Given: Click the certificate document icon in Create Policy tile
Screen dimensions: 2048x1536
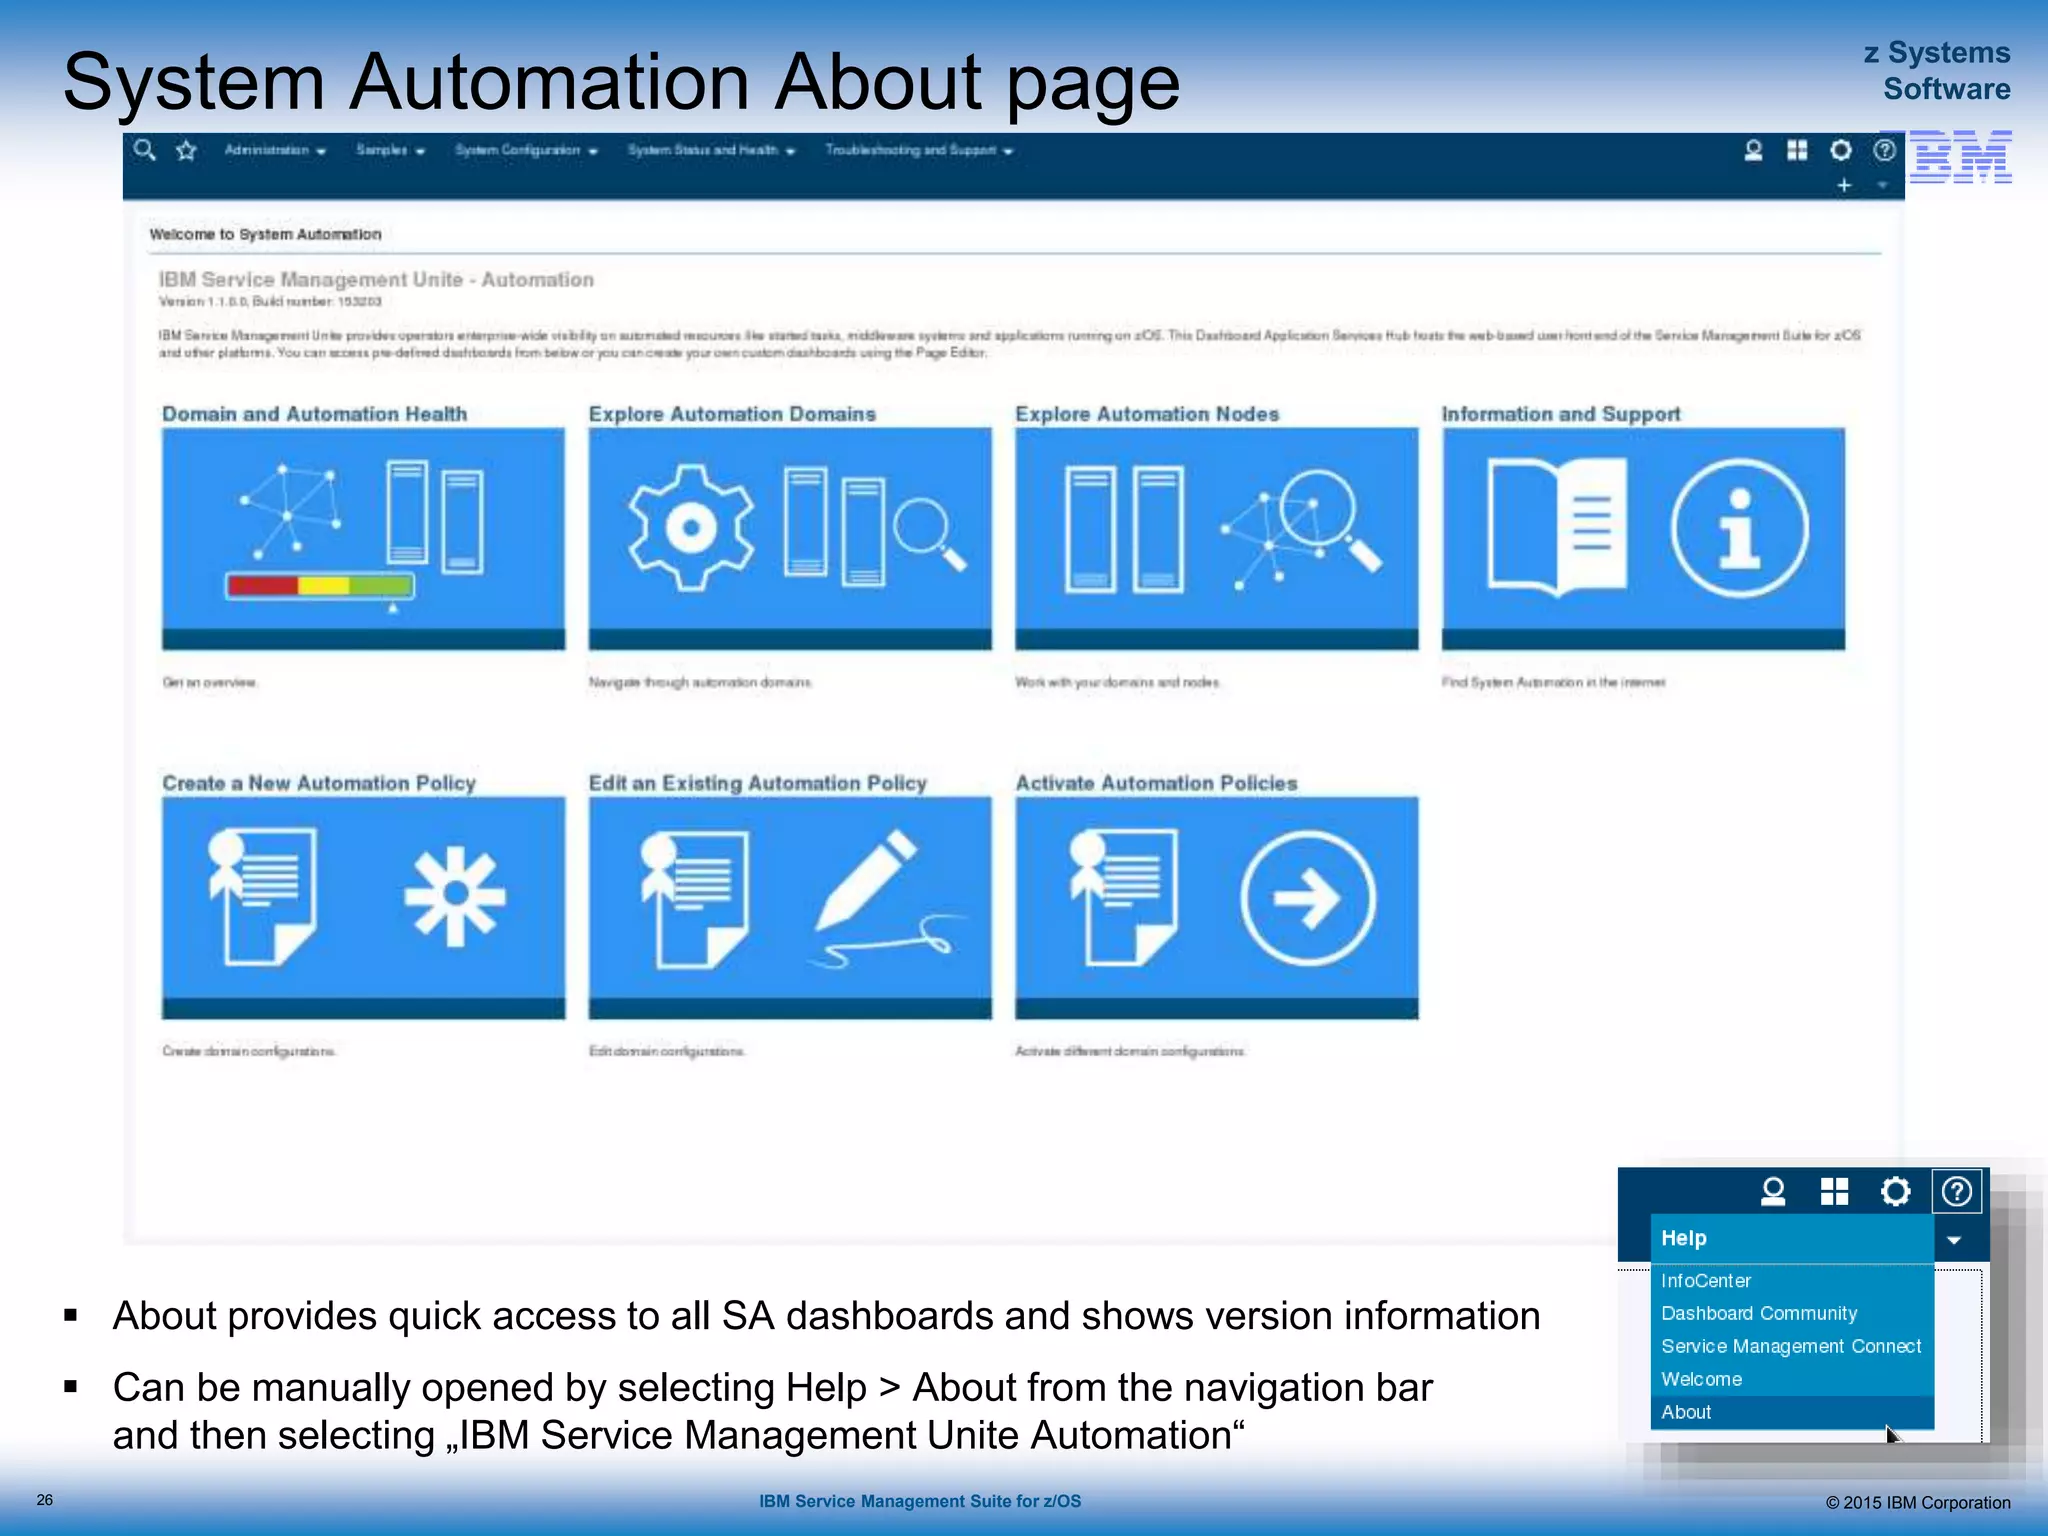Looking at the screenshot, I should (262, 897).
